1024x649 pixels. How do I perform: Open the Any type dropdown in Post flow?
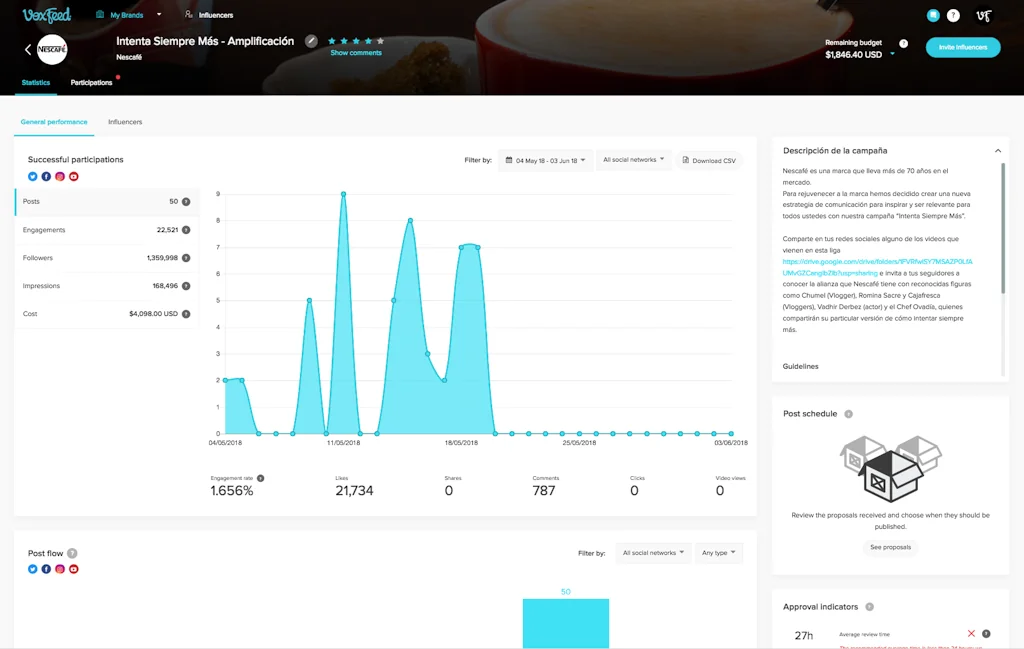718,552
